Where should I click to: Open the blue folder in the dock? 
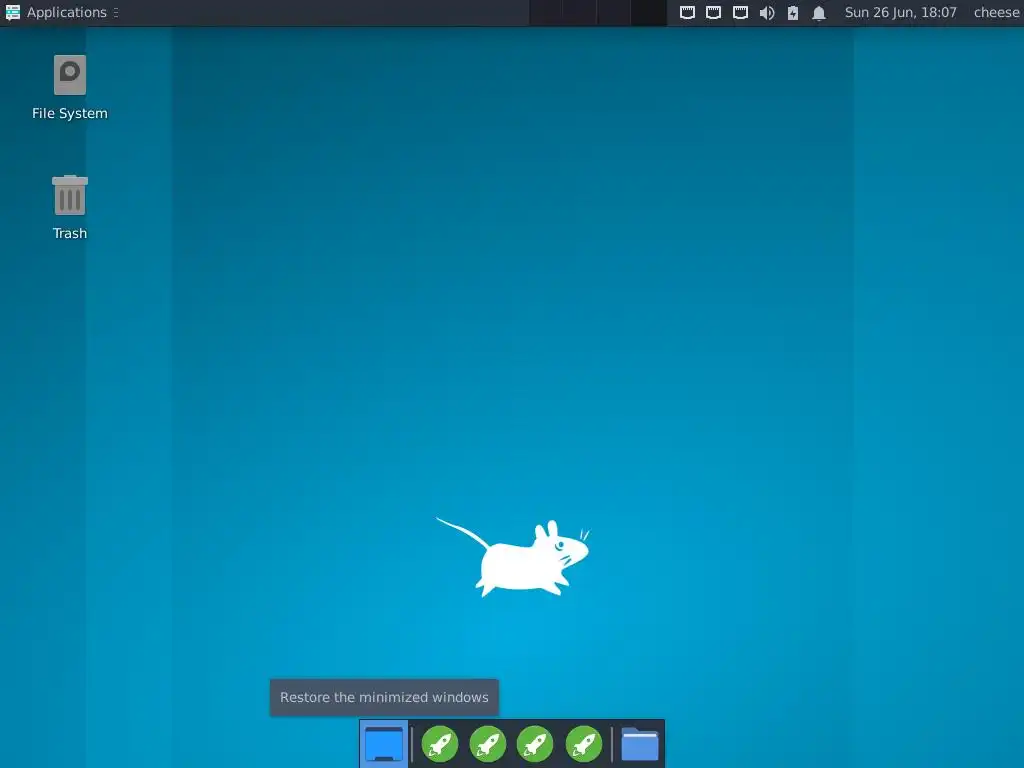639,744
